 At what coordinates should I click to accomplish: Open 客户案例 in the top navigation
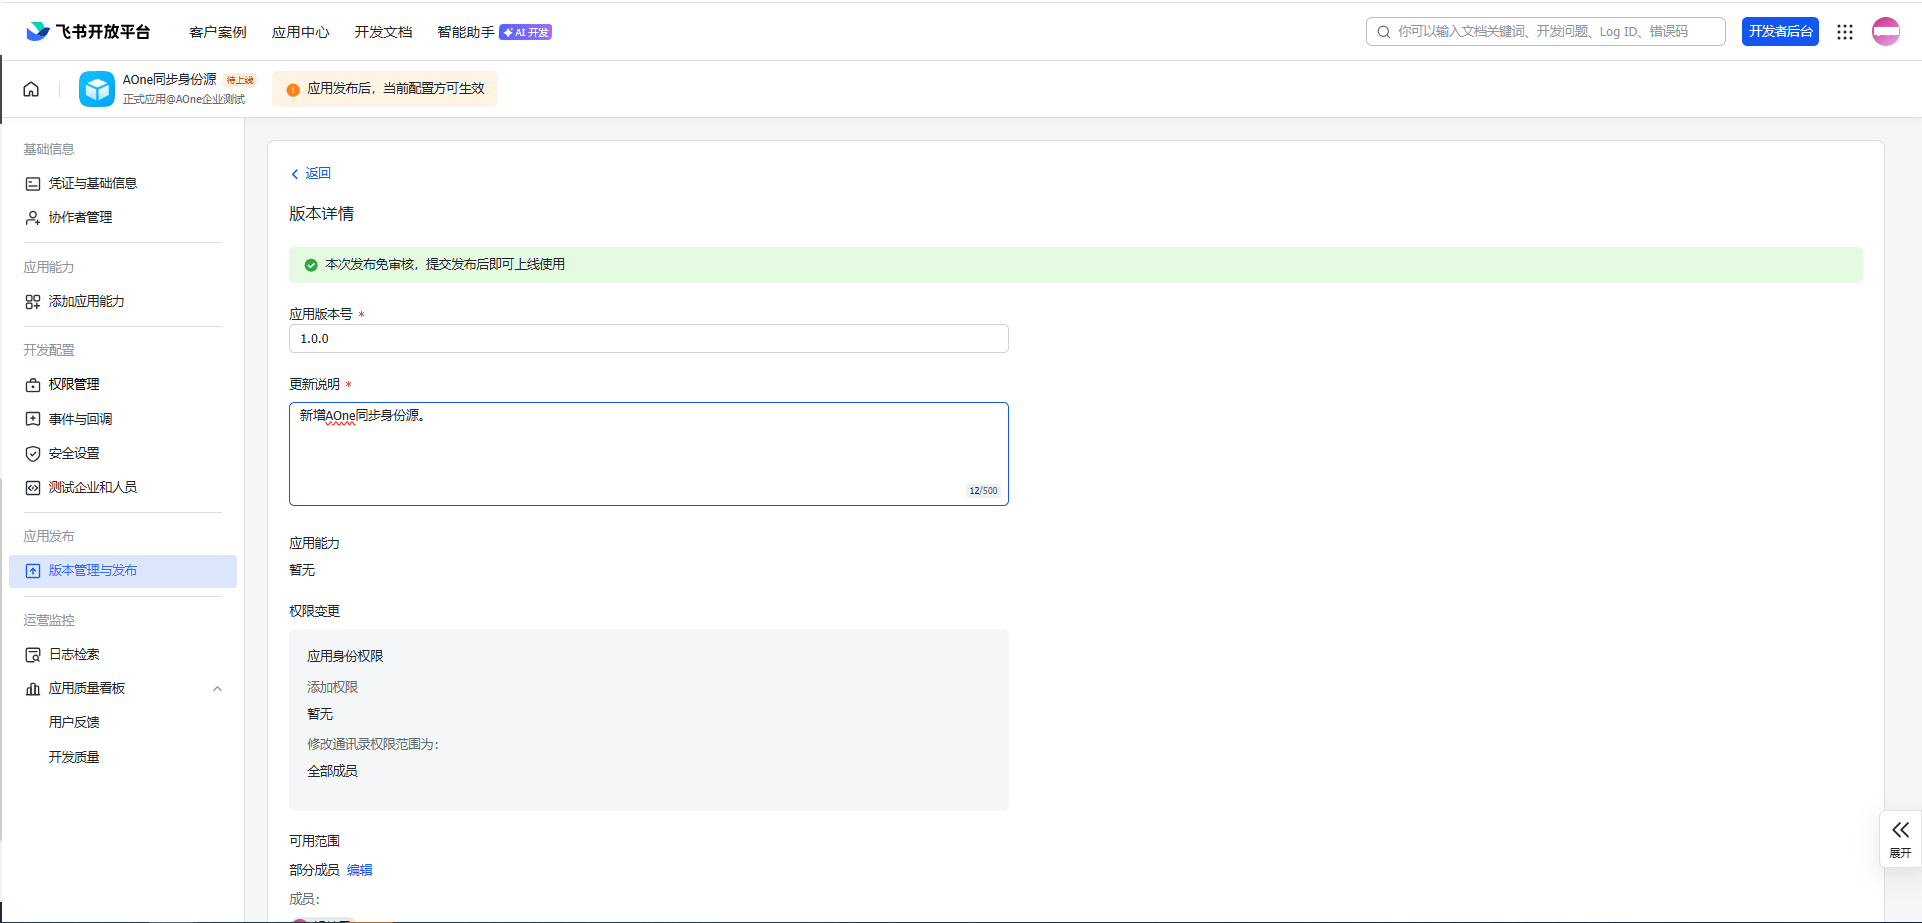(218, 32)
